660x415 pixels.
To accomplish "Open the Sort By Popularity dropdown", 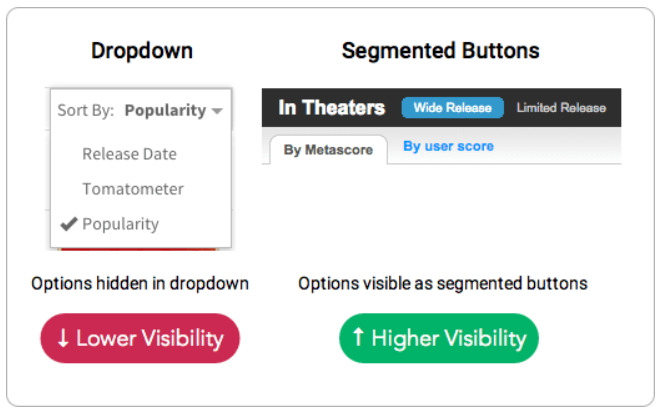I will [x=140, y=110].
